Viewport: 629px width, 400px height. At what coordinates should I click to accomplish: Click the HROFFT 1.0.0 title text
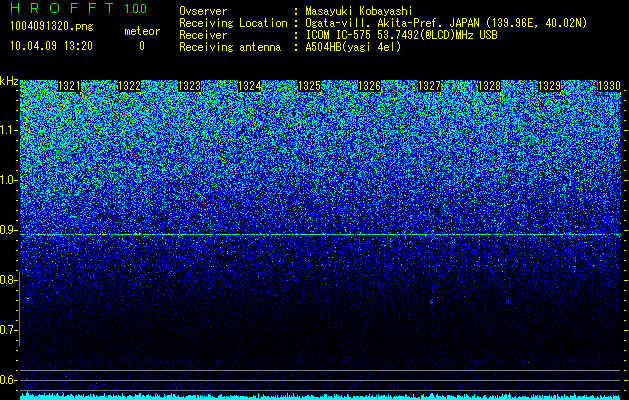78,8
